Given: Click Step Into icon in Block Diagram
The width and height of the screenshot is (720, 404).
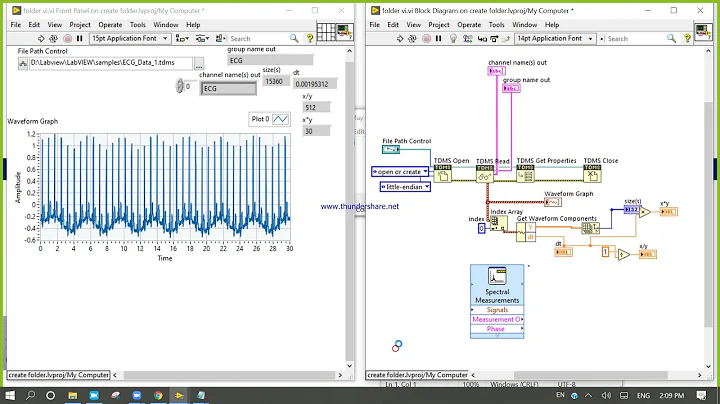Looking at the screenshot, I should (482, 39).
